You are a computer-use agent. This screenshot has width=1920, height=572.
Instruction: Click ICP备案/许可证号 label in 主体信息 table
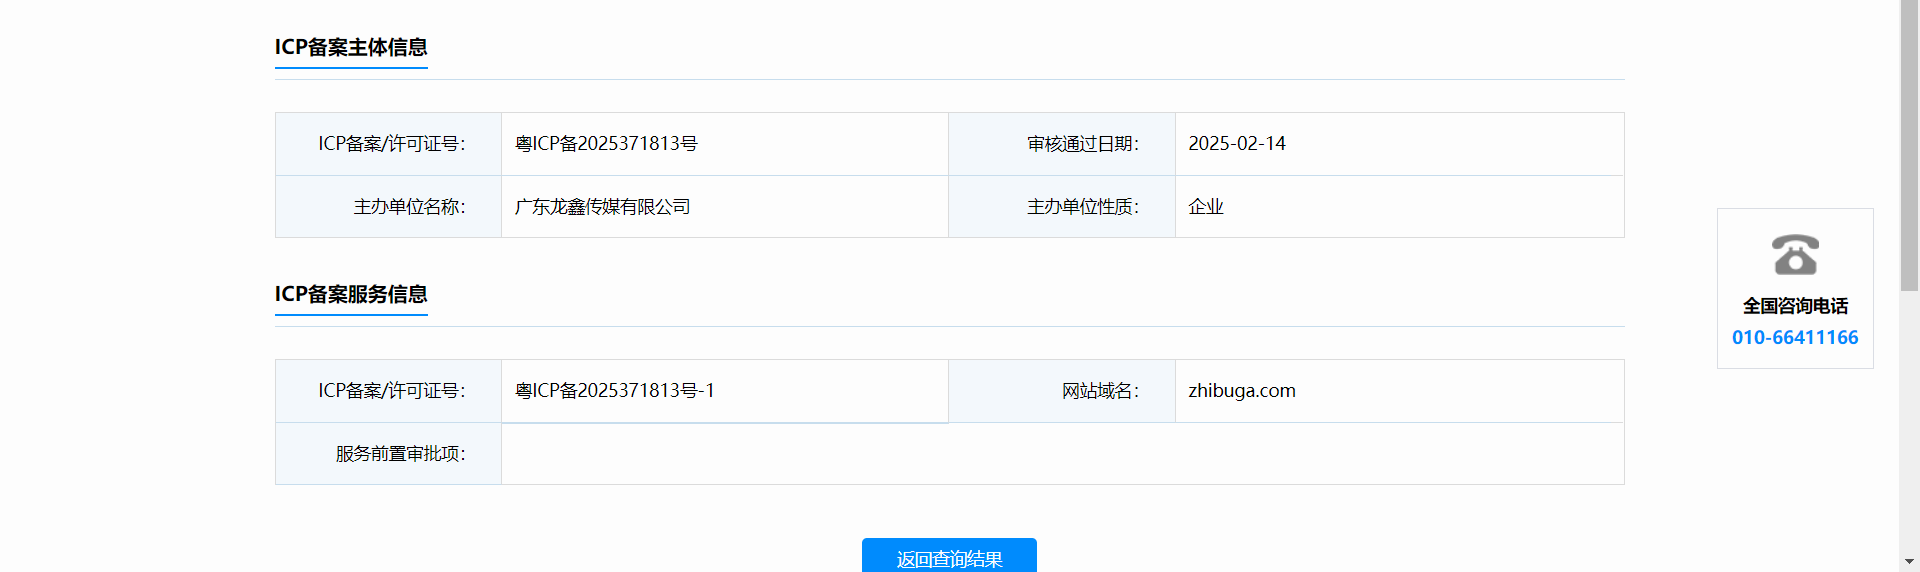click(x=388, y=144)
